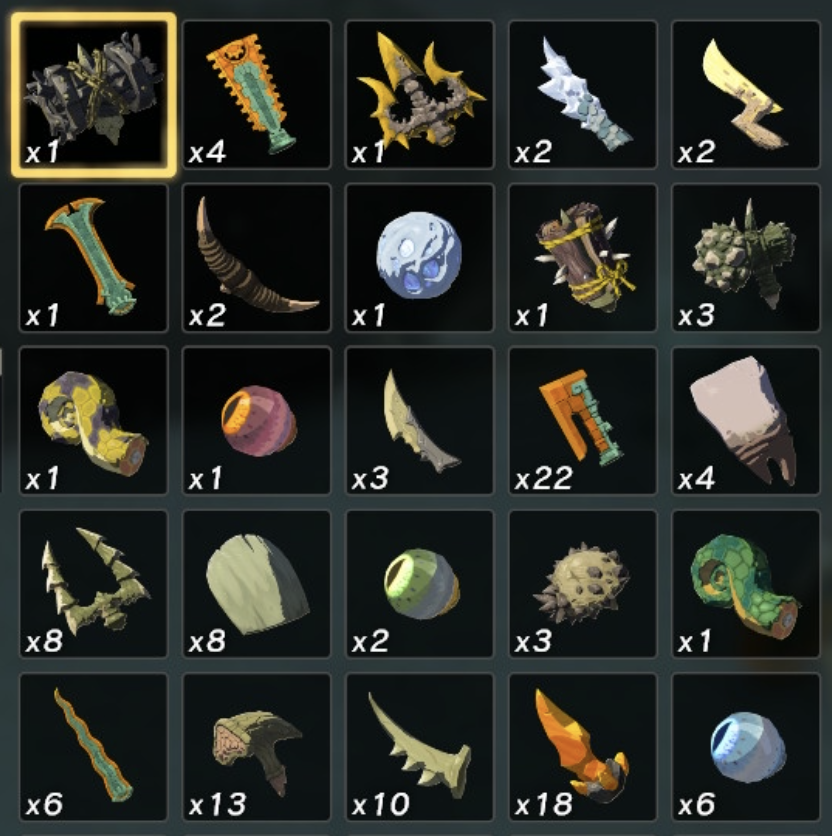Select the green spiky stone club x3
The width and height of the screenshot is (832, 836).
[746, 258]
